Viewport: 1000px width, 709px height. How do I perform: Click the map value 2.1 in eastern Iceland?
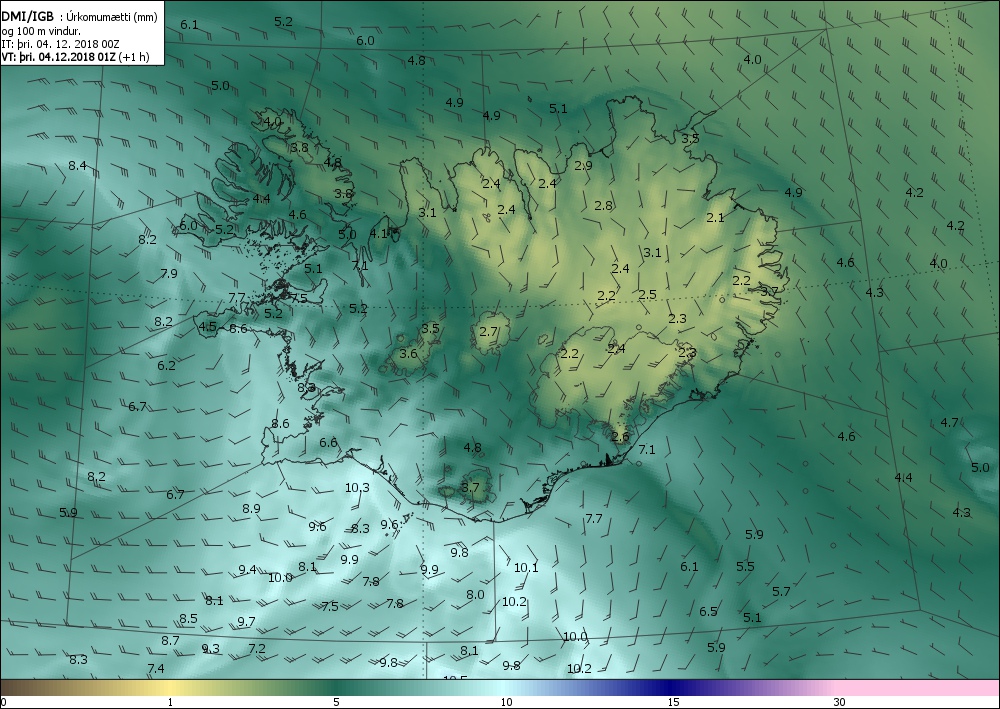point(716,217)
